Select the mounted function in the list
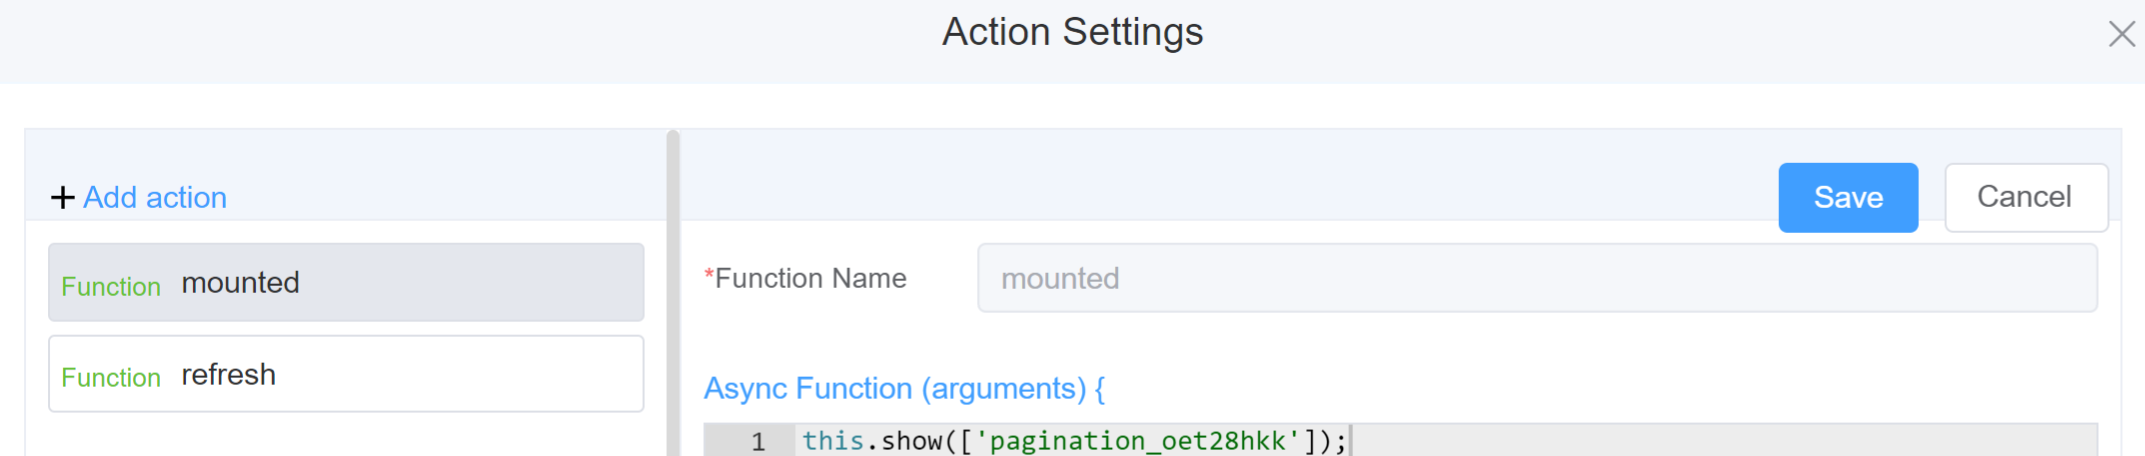This screenshot has width=2145, height=456. coord(346,283)
